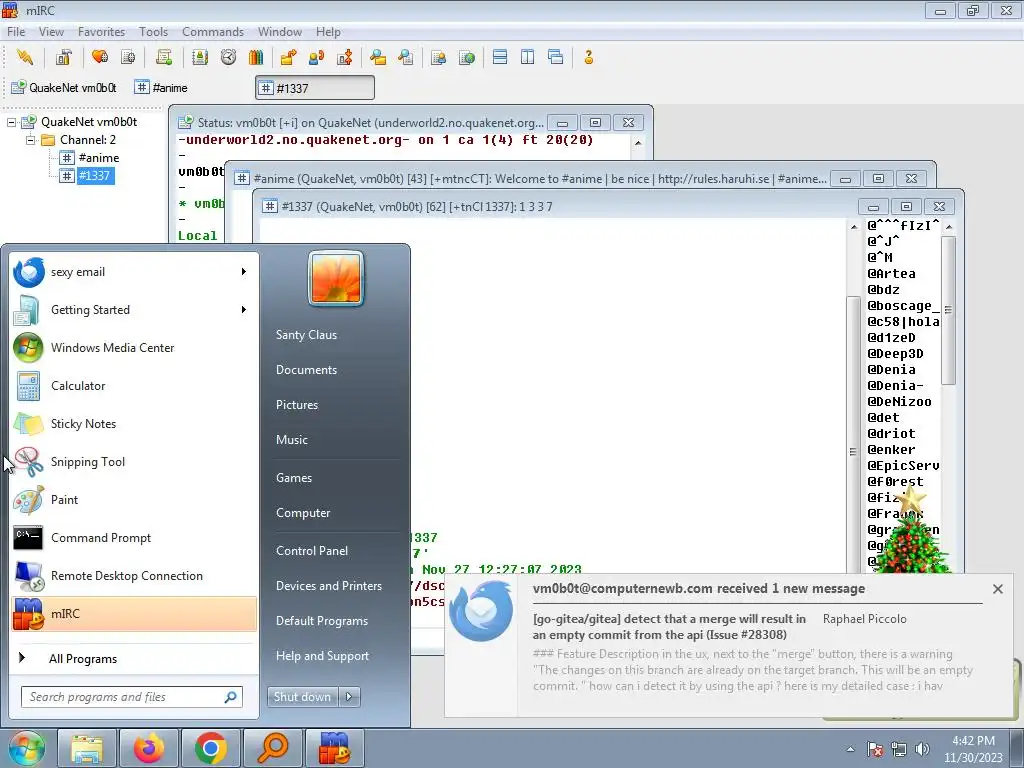Viewport: 1024px width, 768px height.
Task: Click the About mIRC question-mark icon
Action: [x=588, y=57]
